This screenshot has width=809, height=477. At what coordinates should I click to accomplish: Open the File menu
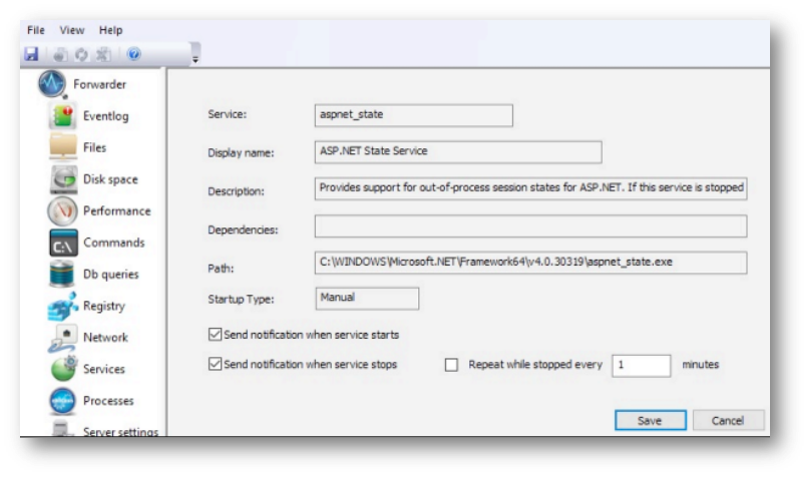36,30
